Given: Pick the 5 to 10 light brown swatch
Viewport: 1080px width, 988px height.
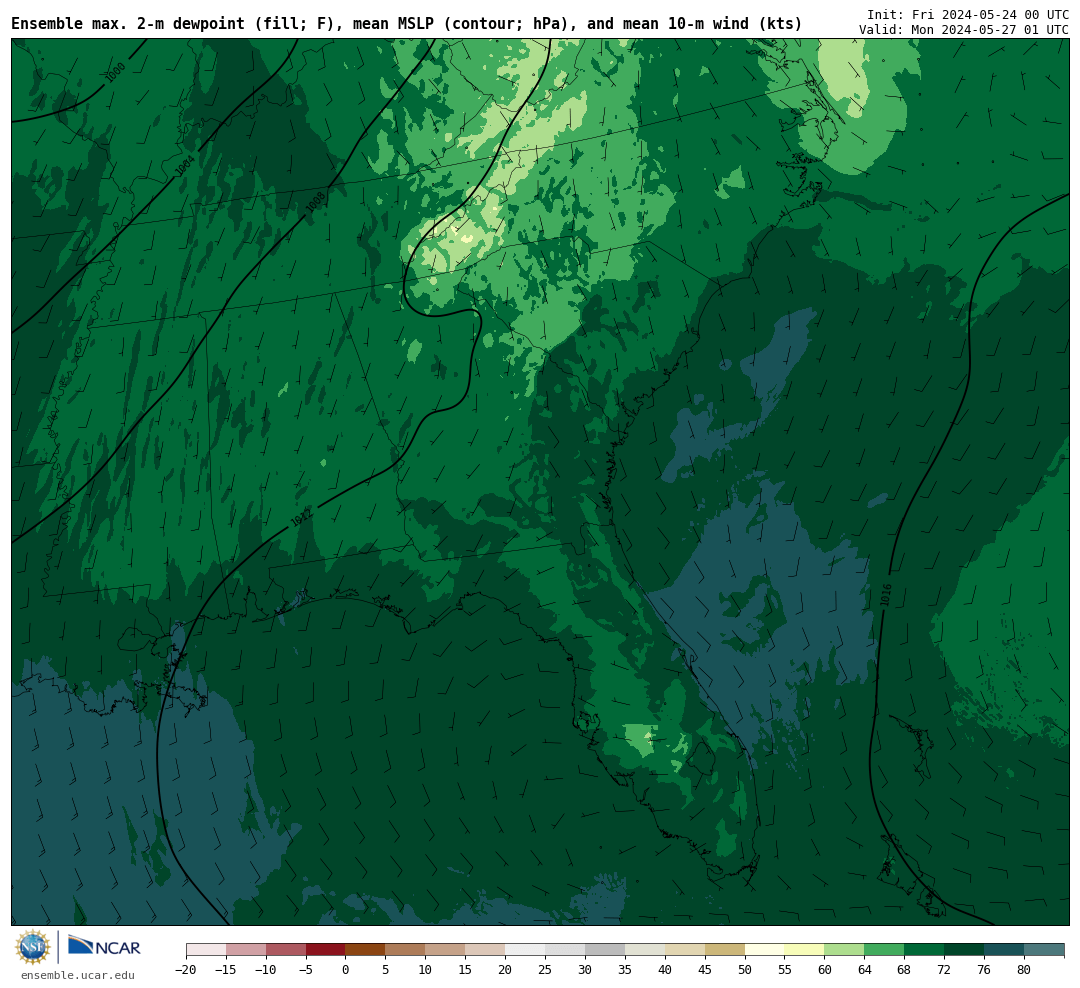Looking at the screenshot, I should click(406, 950).
